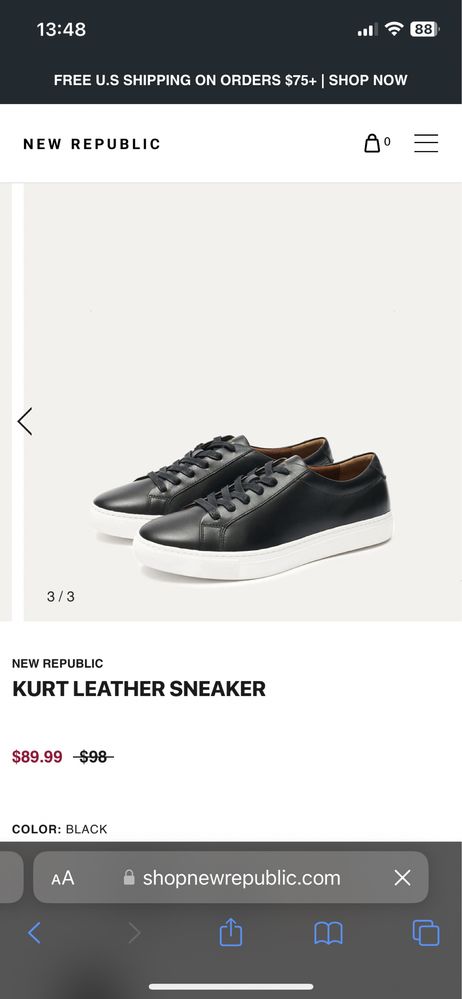
Task: Open the AA reader options menu
Action: [62, 878]
